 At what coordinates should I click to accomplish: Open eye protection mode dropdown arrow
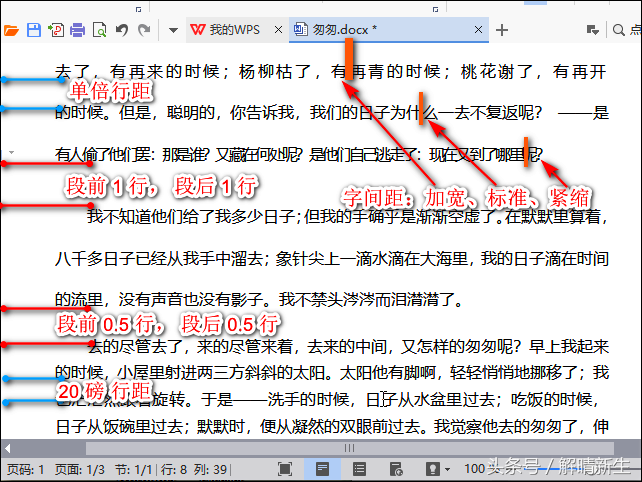pos(447,469)
